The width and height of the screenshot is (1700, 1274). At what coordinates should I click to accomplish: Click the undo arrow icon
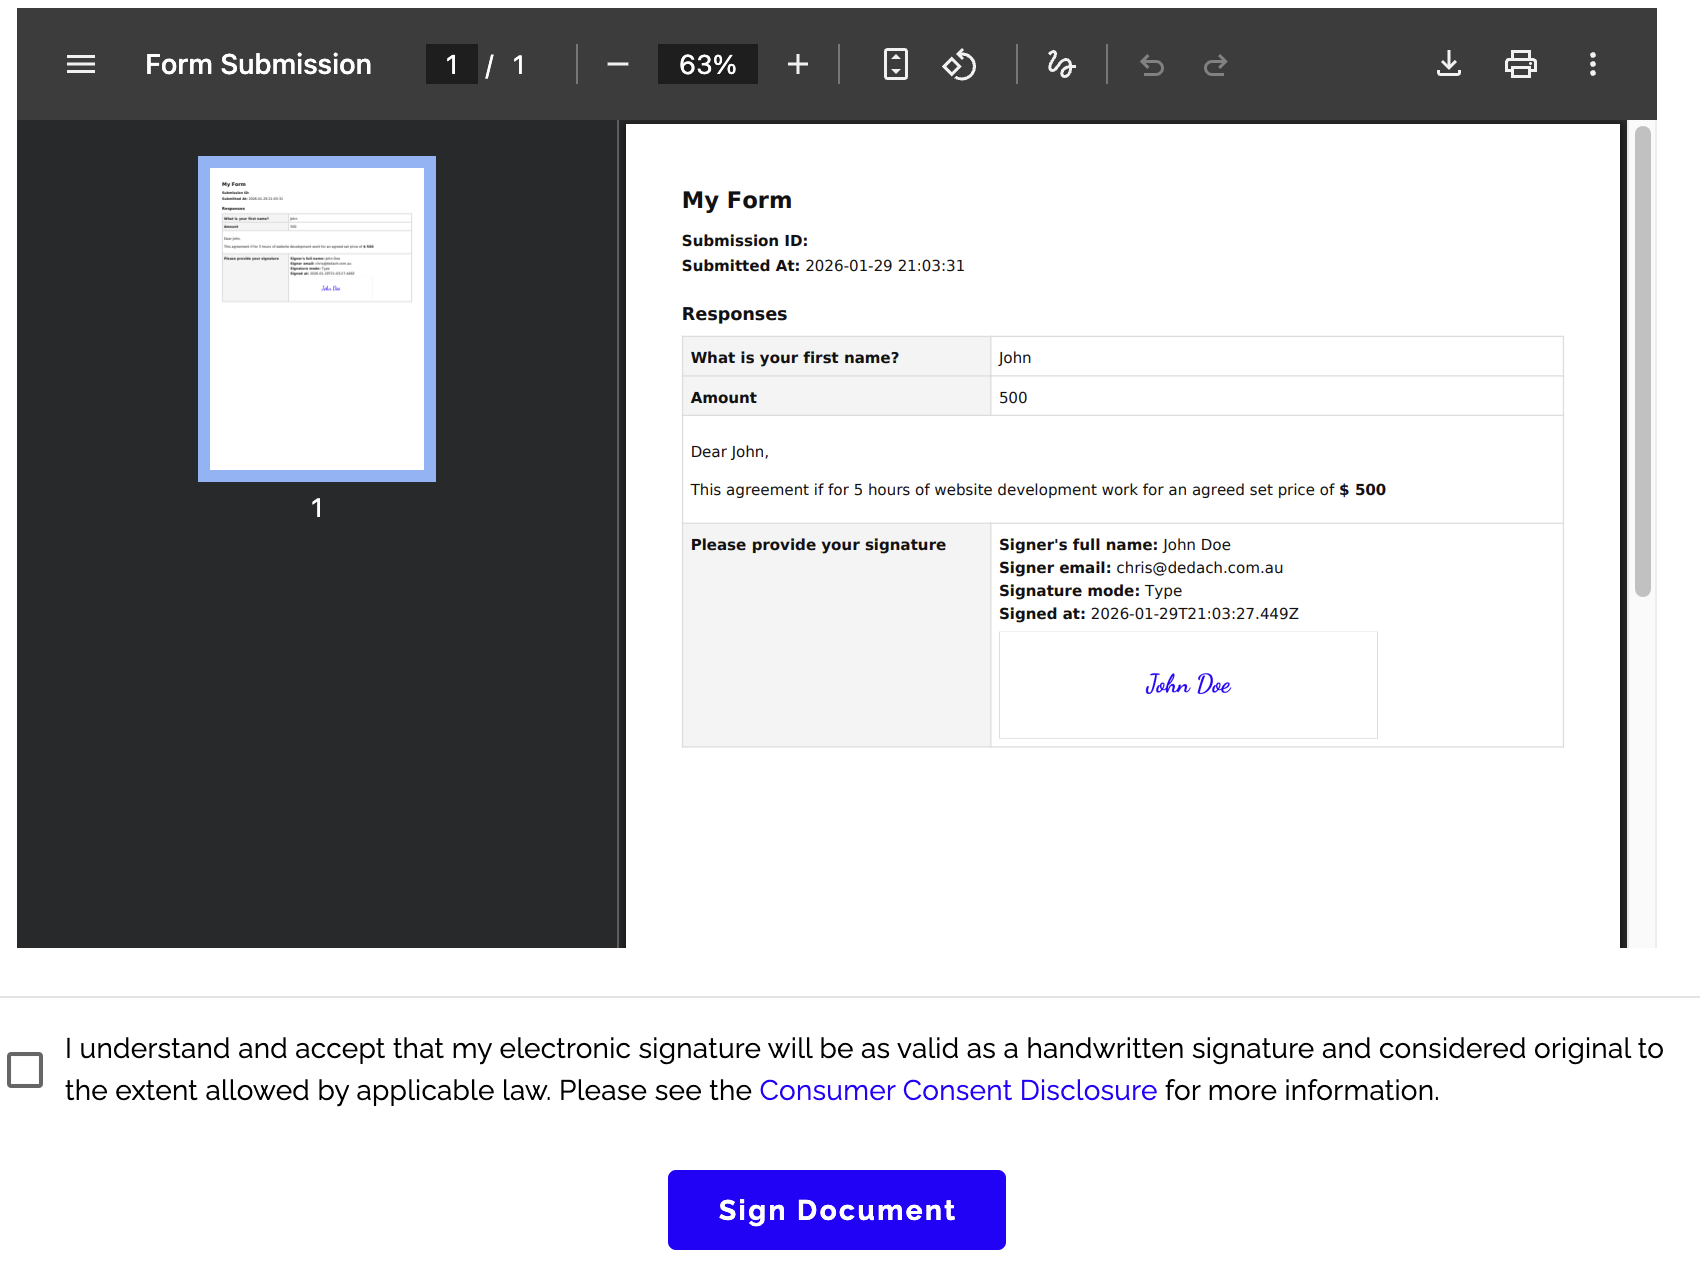tap(1152, 66)
